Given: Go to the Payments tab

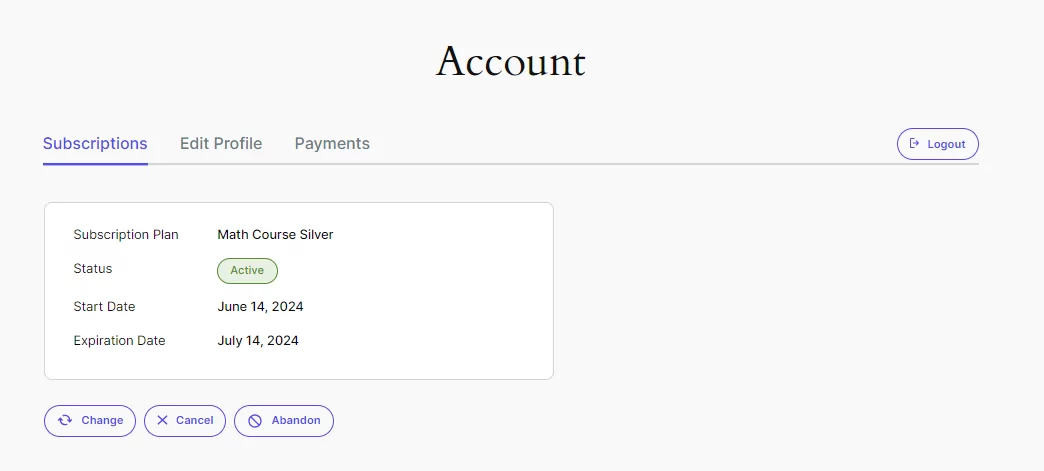Looking at the screenshot, I should click(332, 143).
